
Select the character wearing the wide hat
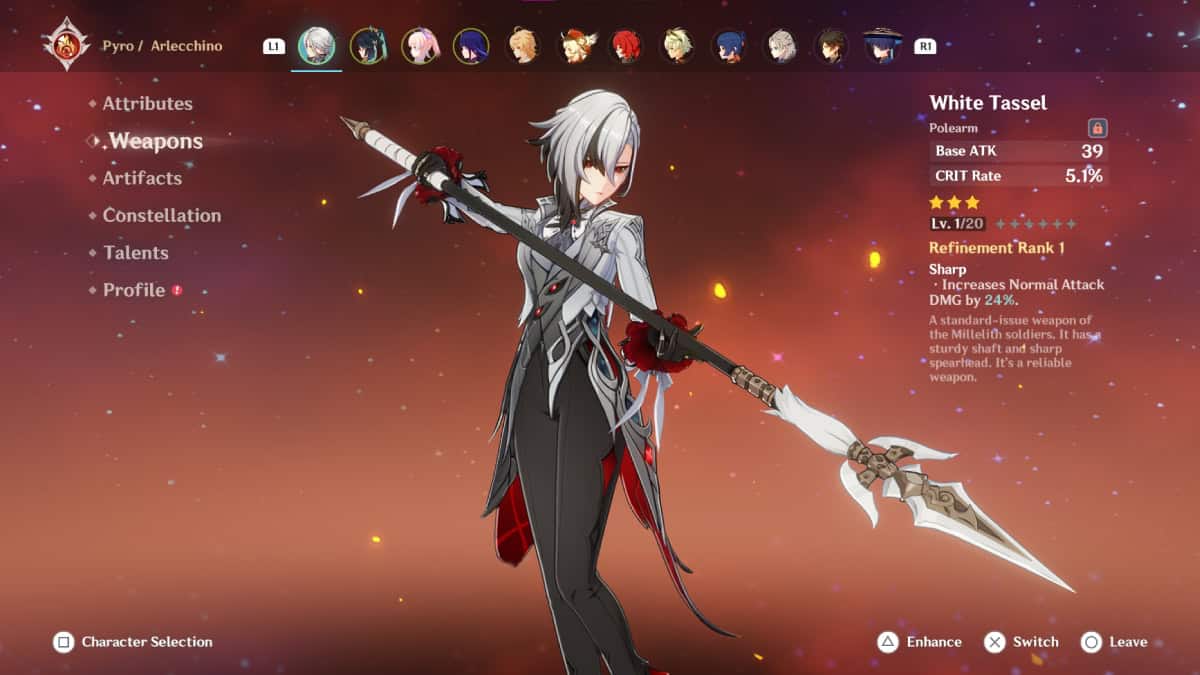pyautogui.click(x=882, y=46)
